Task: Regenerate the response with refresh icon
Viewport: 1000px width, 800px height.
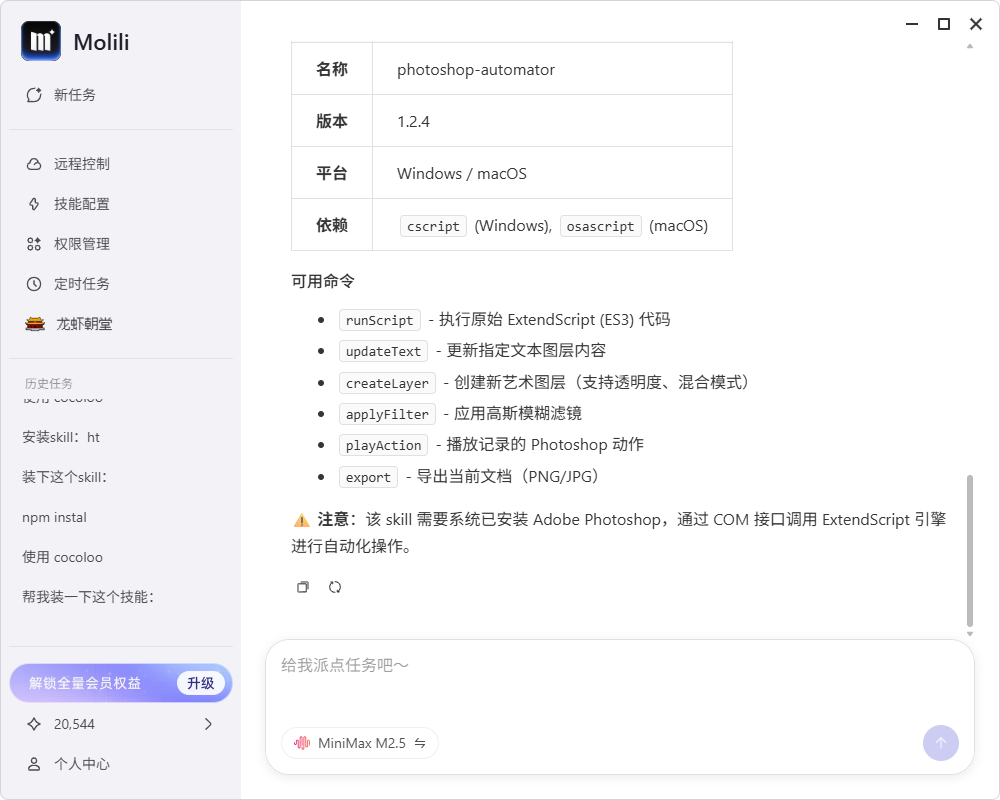Action: tap(335, 587)
